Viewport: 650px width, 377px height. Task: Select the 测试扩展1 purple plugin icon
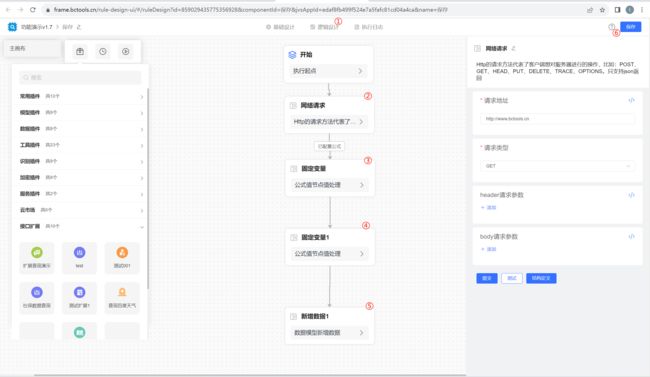(80, 292)
